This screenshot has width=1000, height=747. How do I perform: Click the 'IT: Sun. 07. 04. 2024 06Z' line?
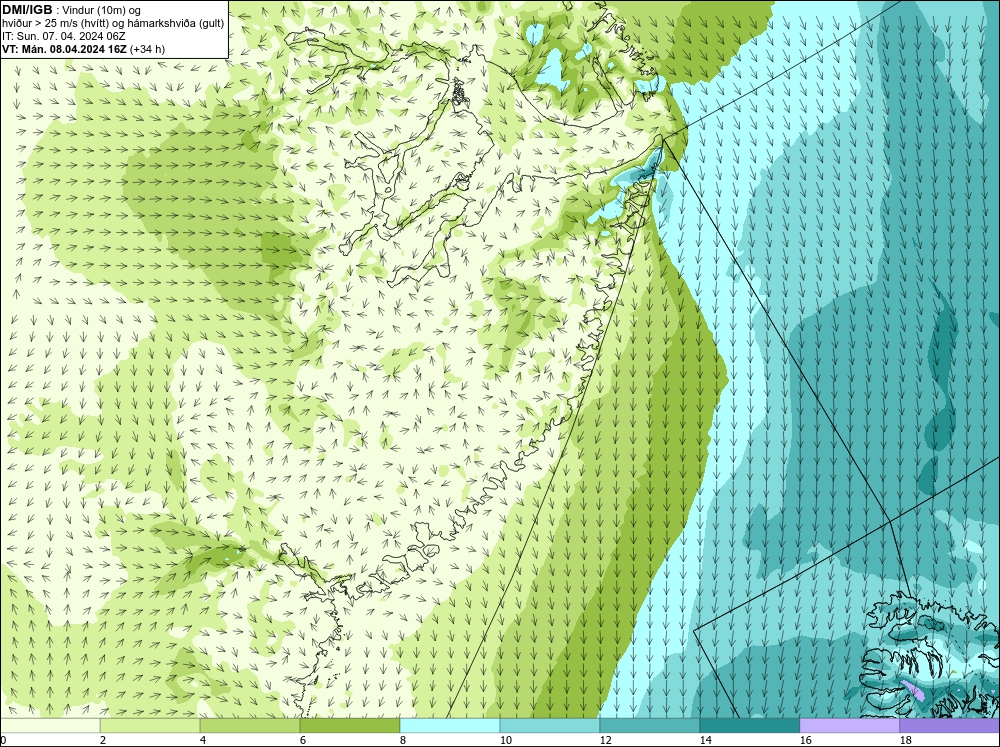point(64,36)
